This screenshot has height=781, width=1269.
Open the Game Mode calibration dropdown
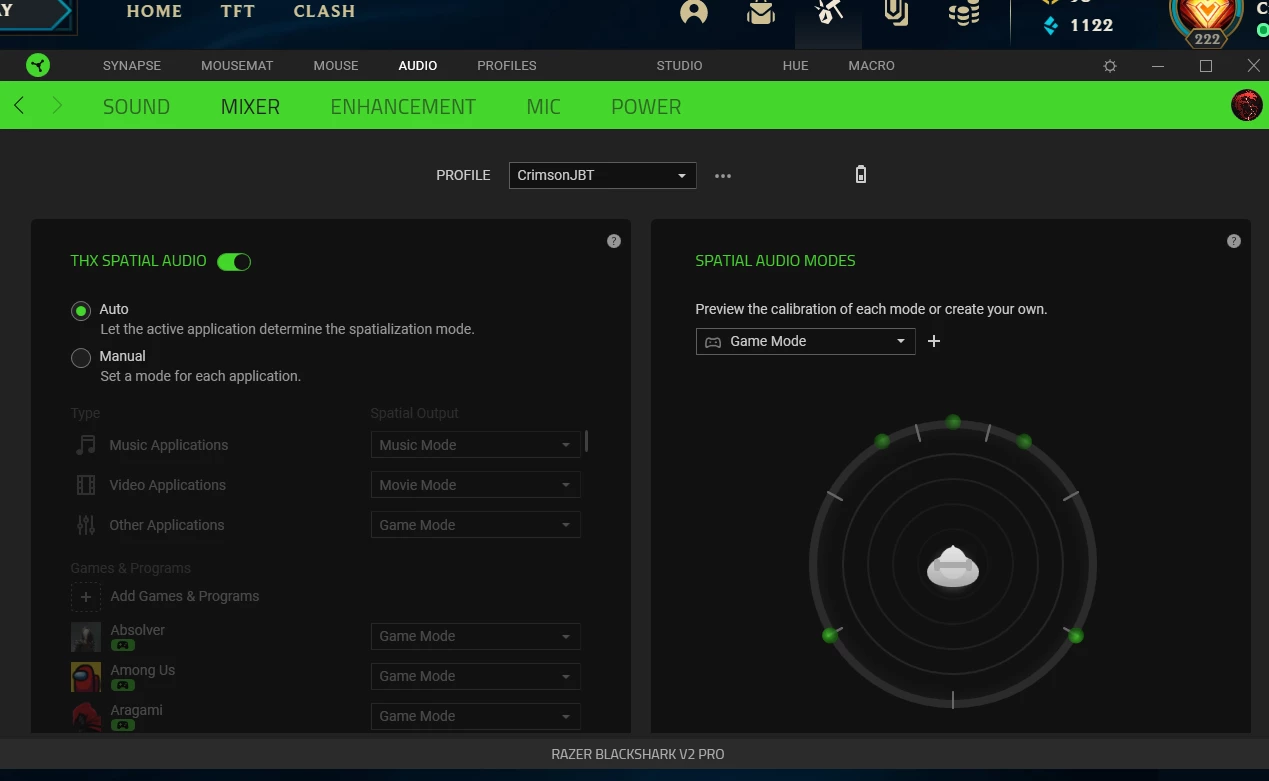[x=805, y=341]
